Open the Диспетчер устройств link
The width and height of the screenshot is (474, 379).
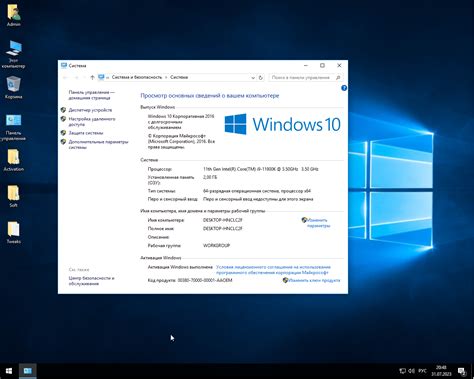[x=90, y=110]
